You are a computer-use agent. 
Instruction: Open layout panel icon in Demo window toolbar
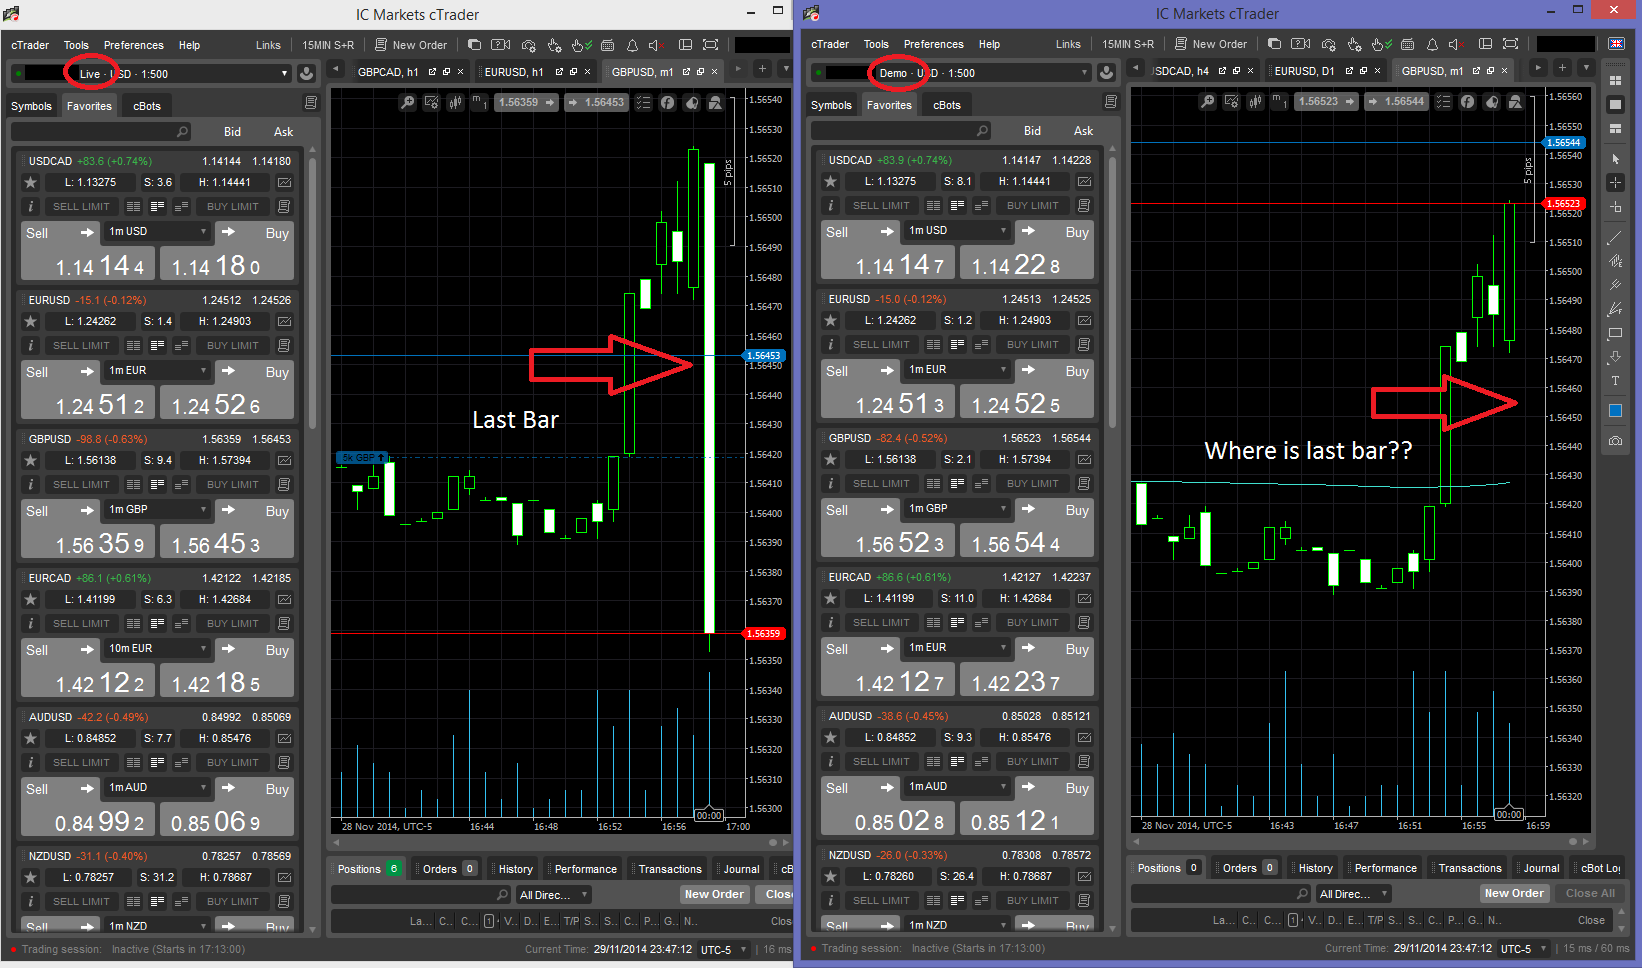pos(1485,44)
